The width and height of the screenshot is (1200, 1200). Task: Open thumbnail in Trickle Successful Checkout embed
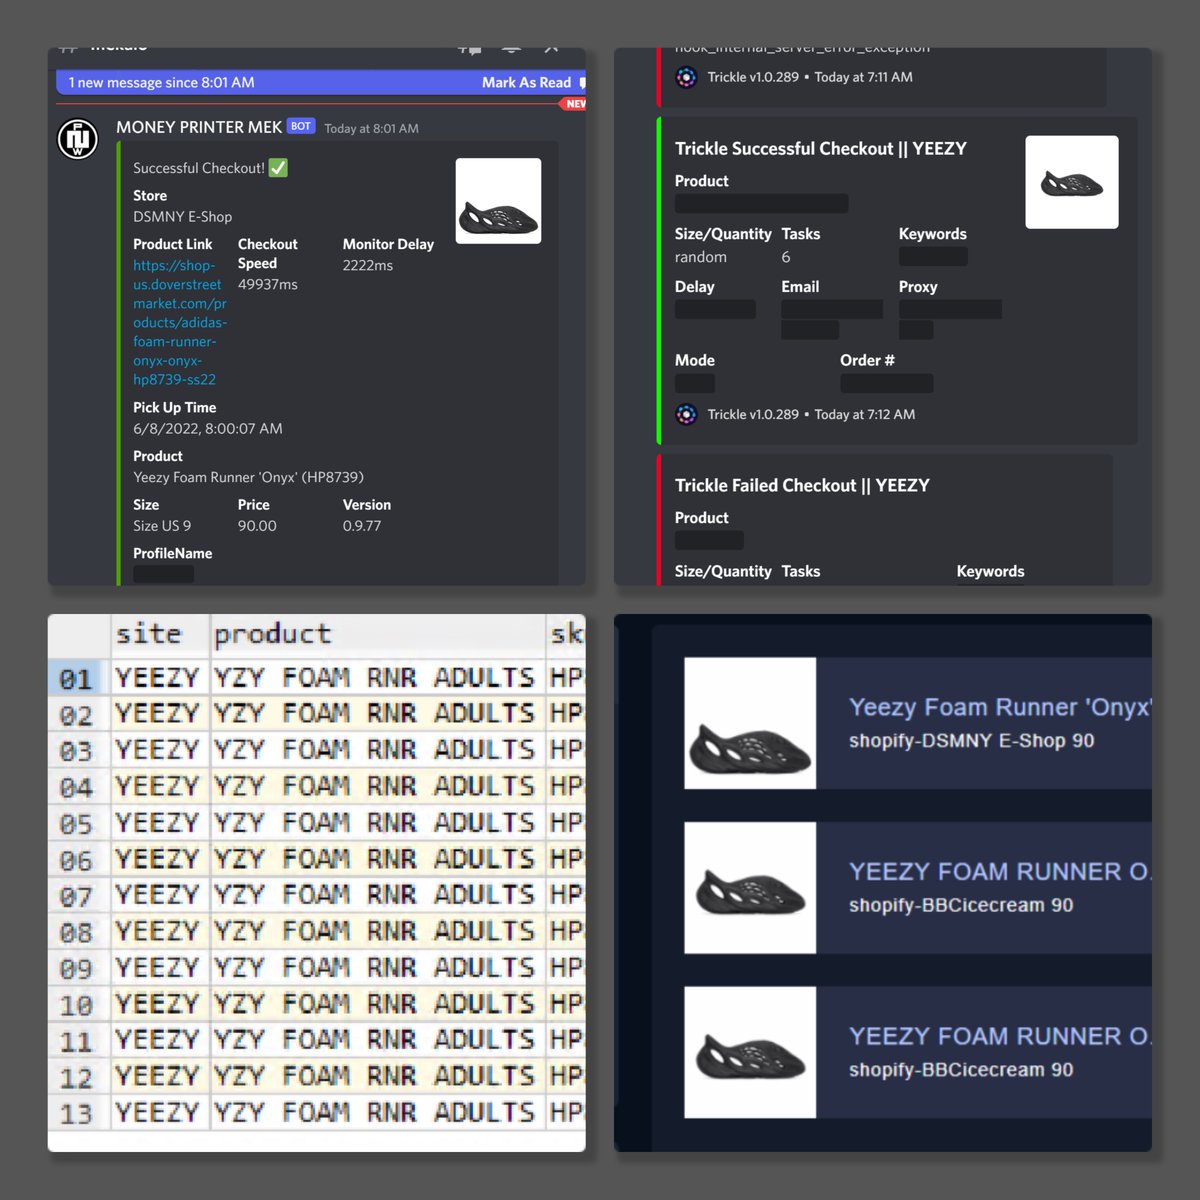[x=1072, y=182]
